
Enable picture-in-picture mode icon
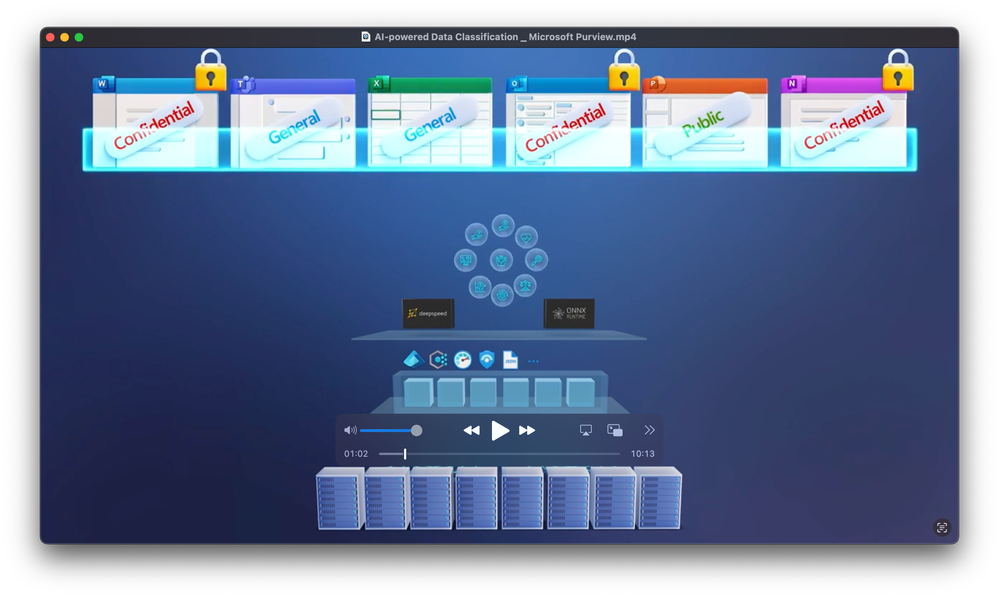(x=615, y=431)
